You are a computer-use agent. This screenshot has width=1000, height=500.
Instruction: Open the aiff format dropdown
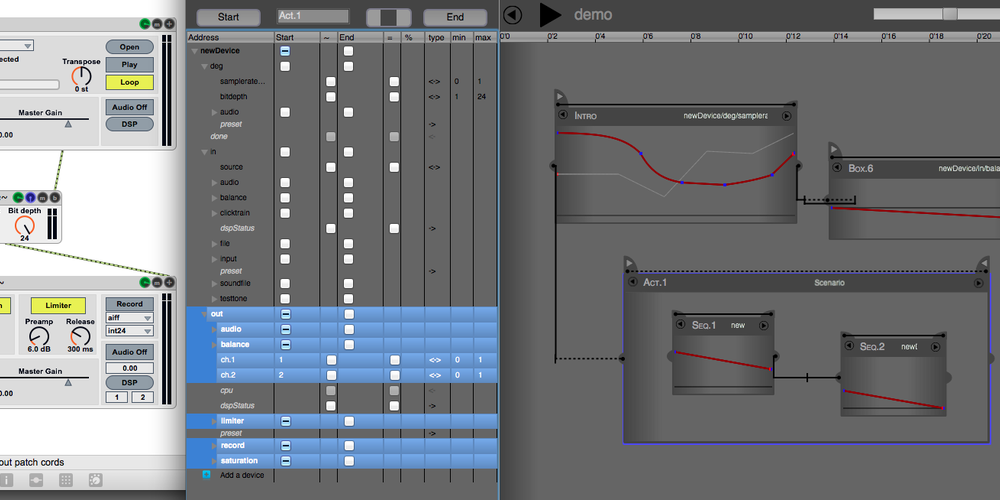[129, 318]
